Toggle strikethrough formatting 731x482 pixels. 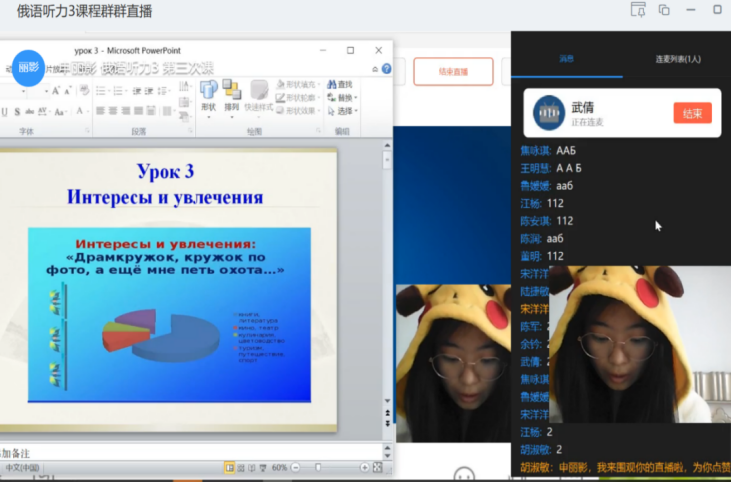[x=30, y=111]
